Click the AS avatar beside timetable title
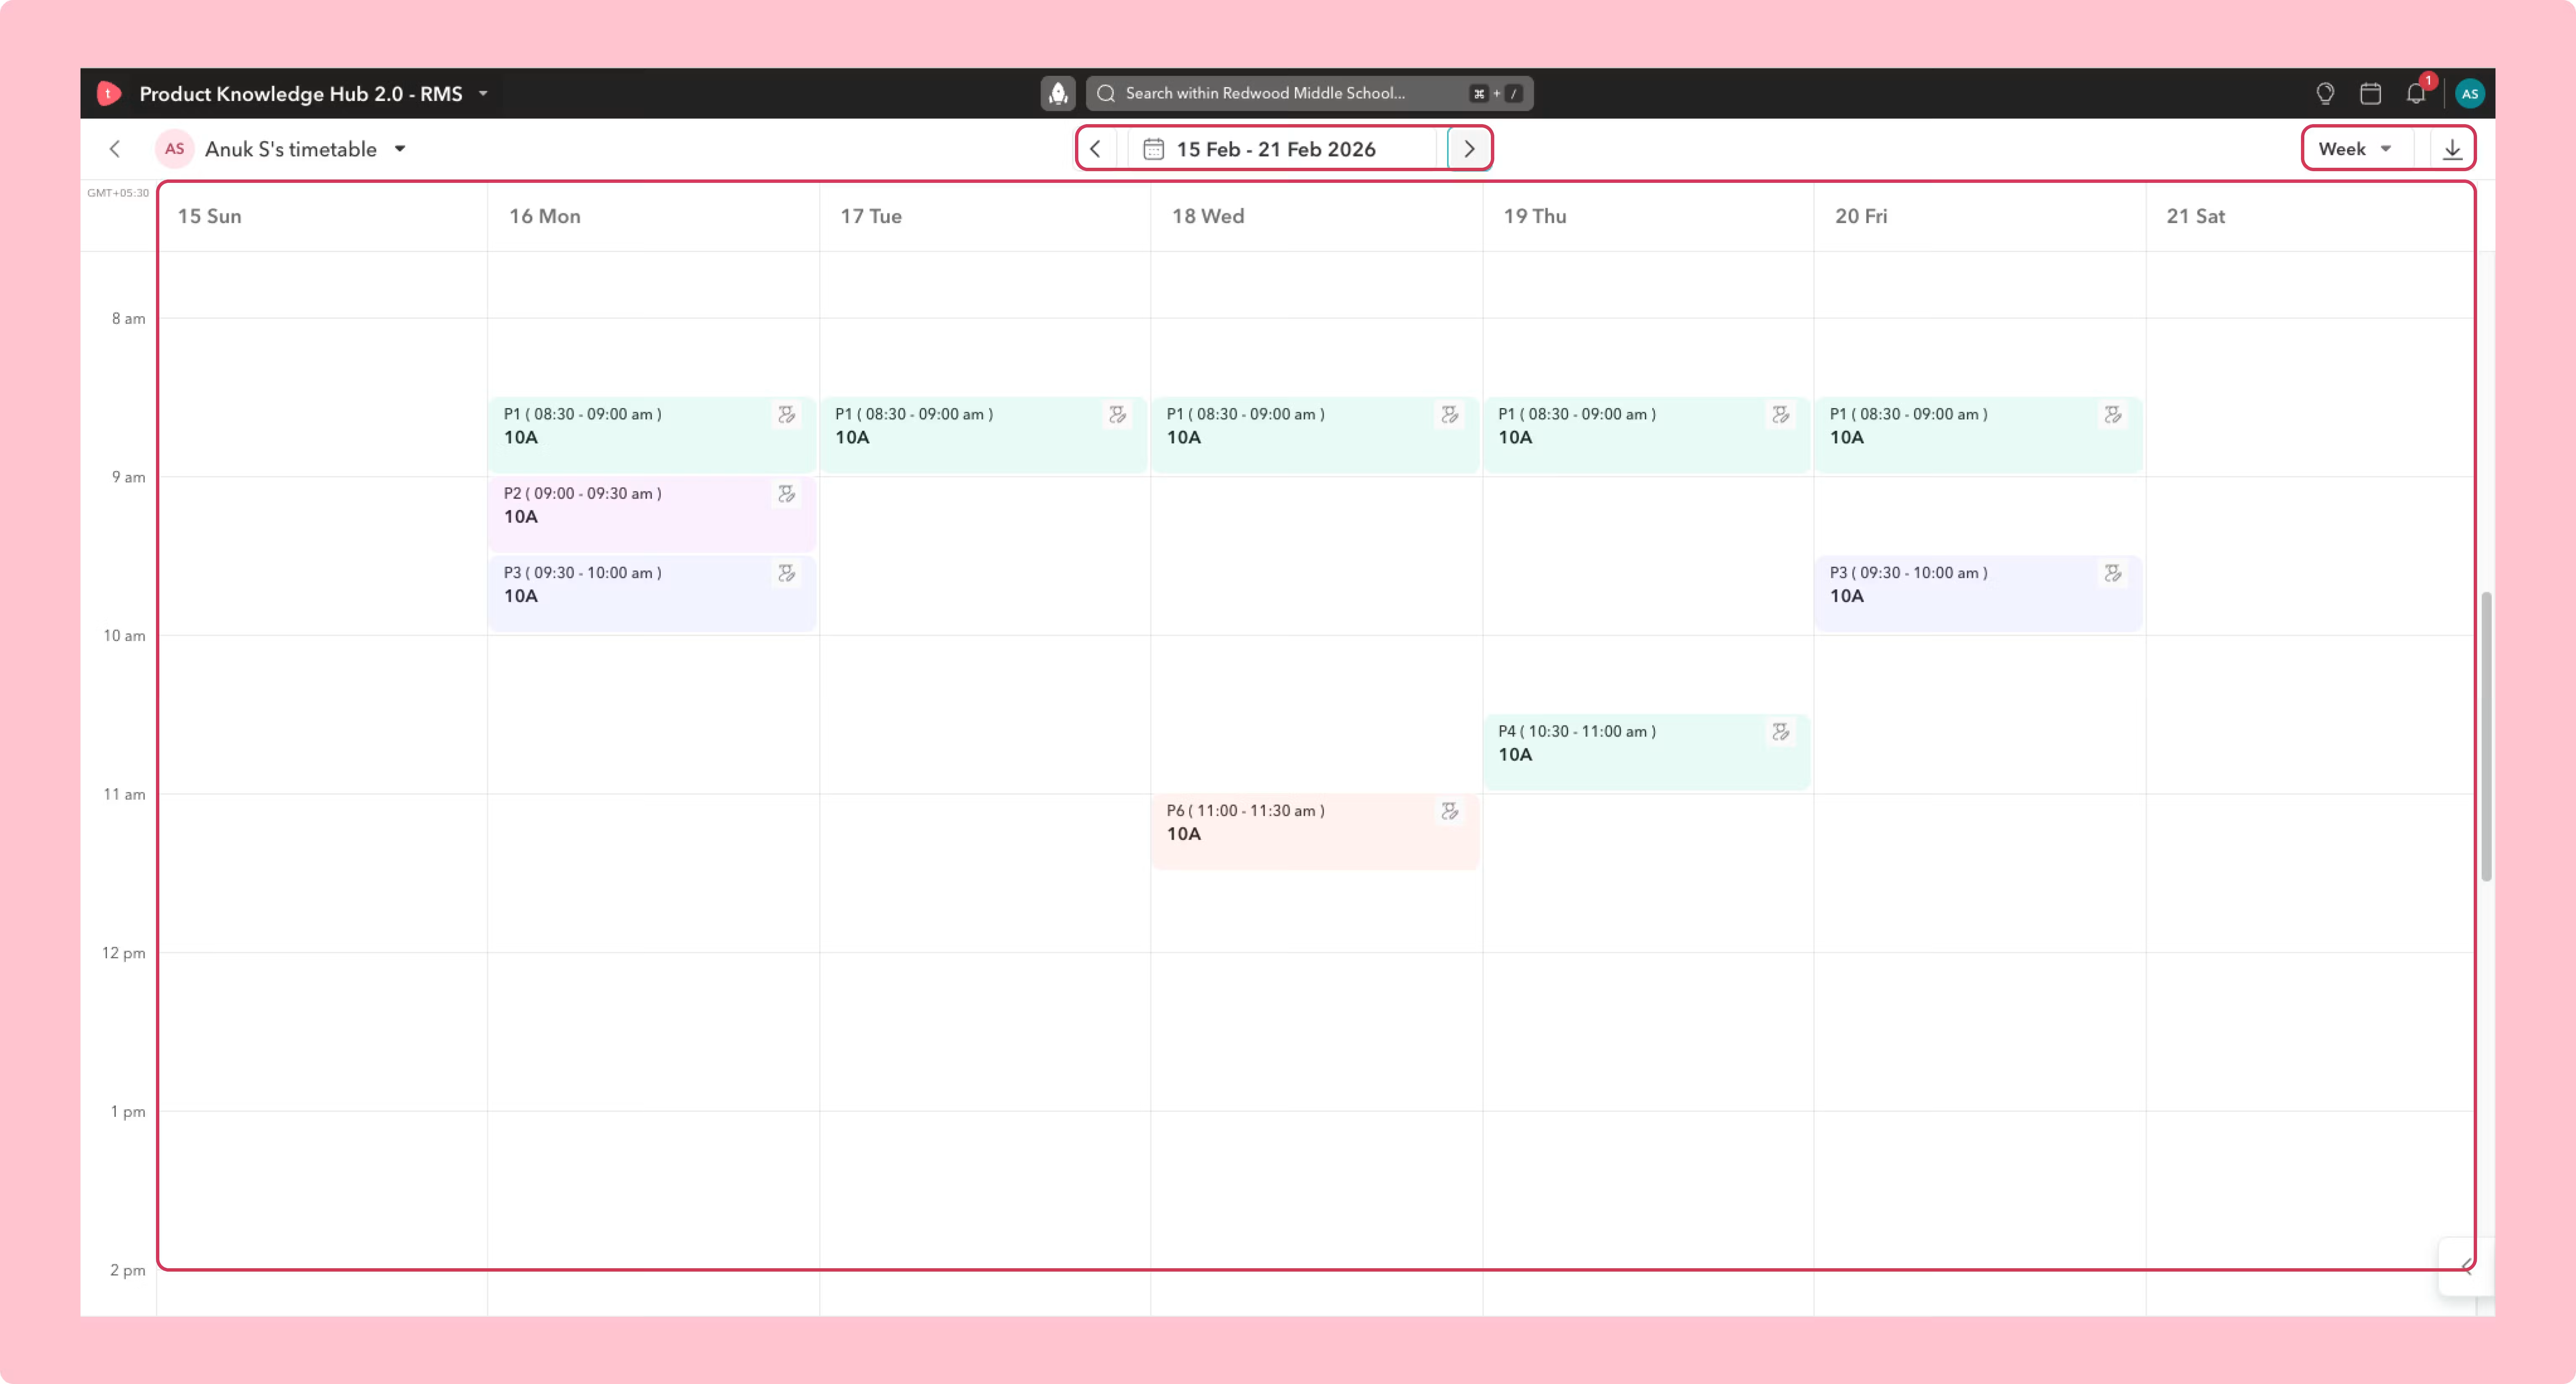Image resolution: width=2576 pixels, height=1384 pixels. click(174, 149)
